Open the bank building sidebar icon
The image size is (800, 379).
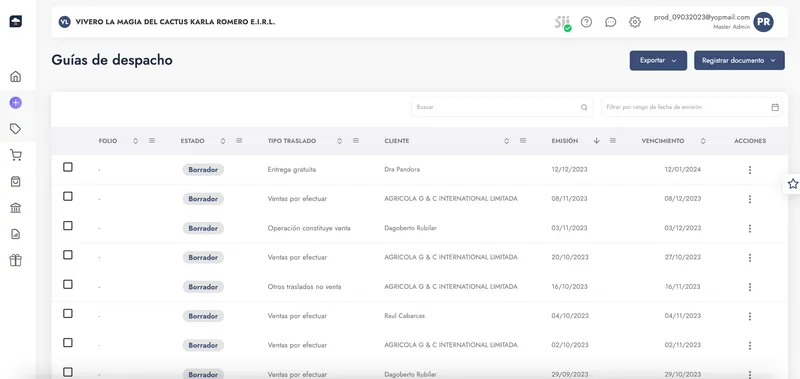16,208
